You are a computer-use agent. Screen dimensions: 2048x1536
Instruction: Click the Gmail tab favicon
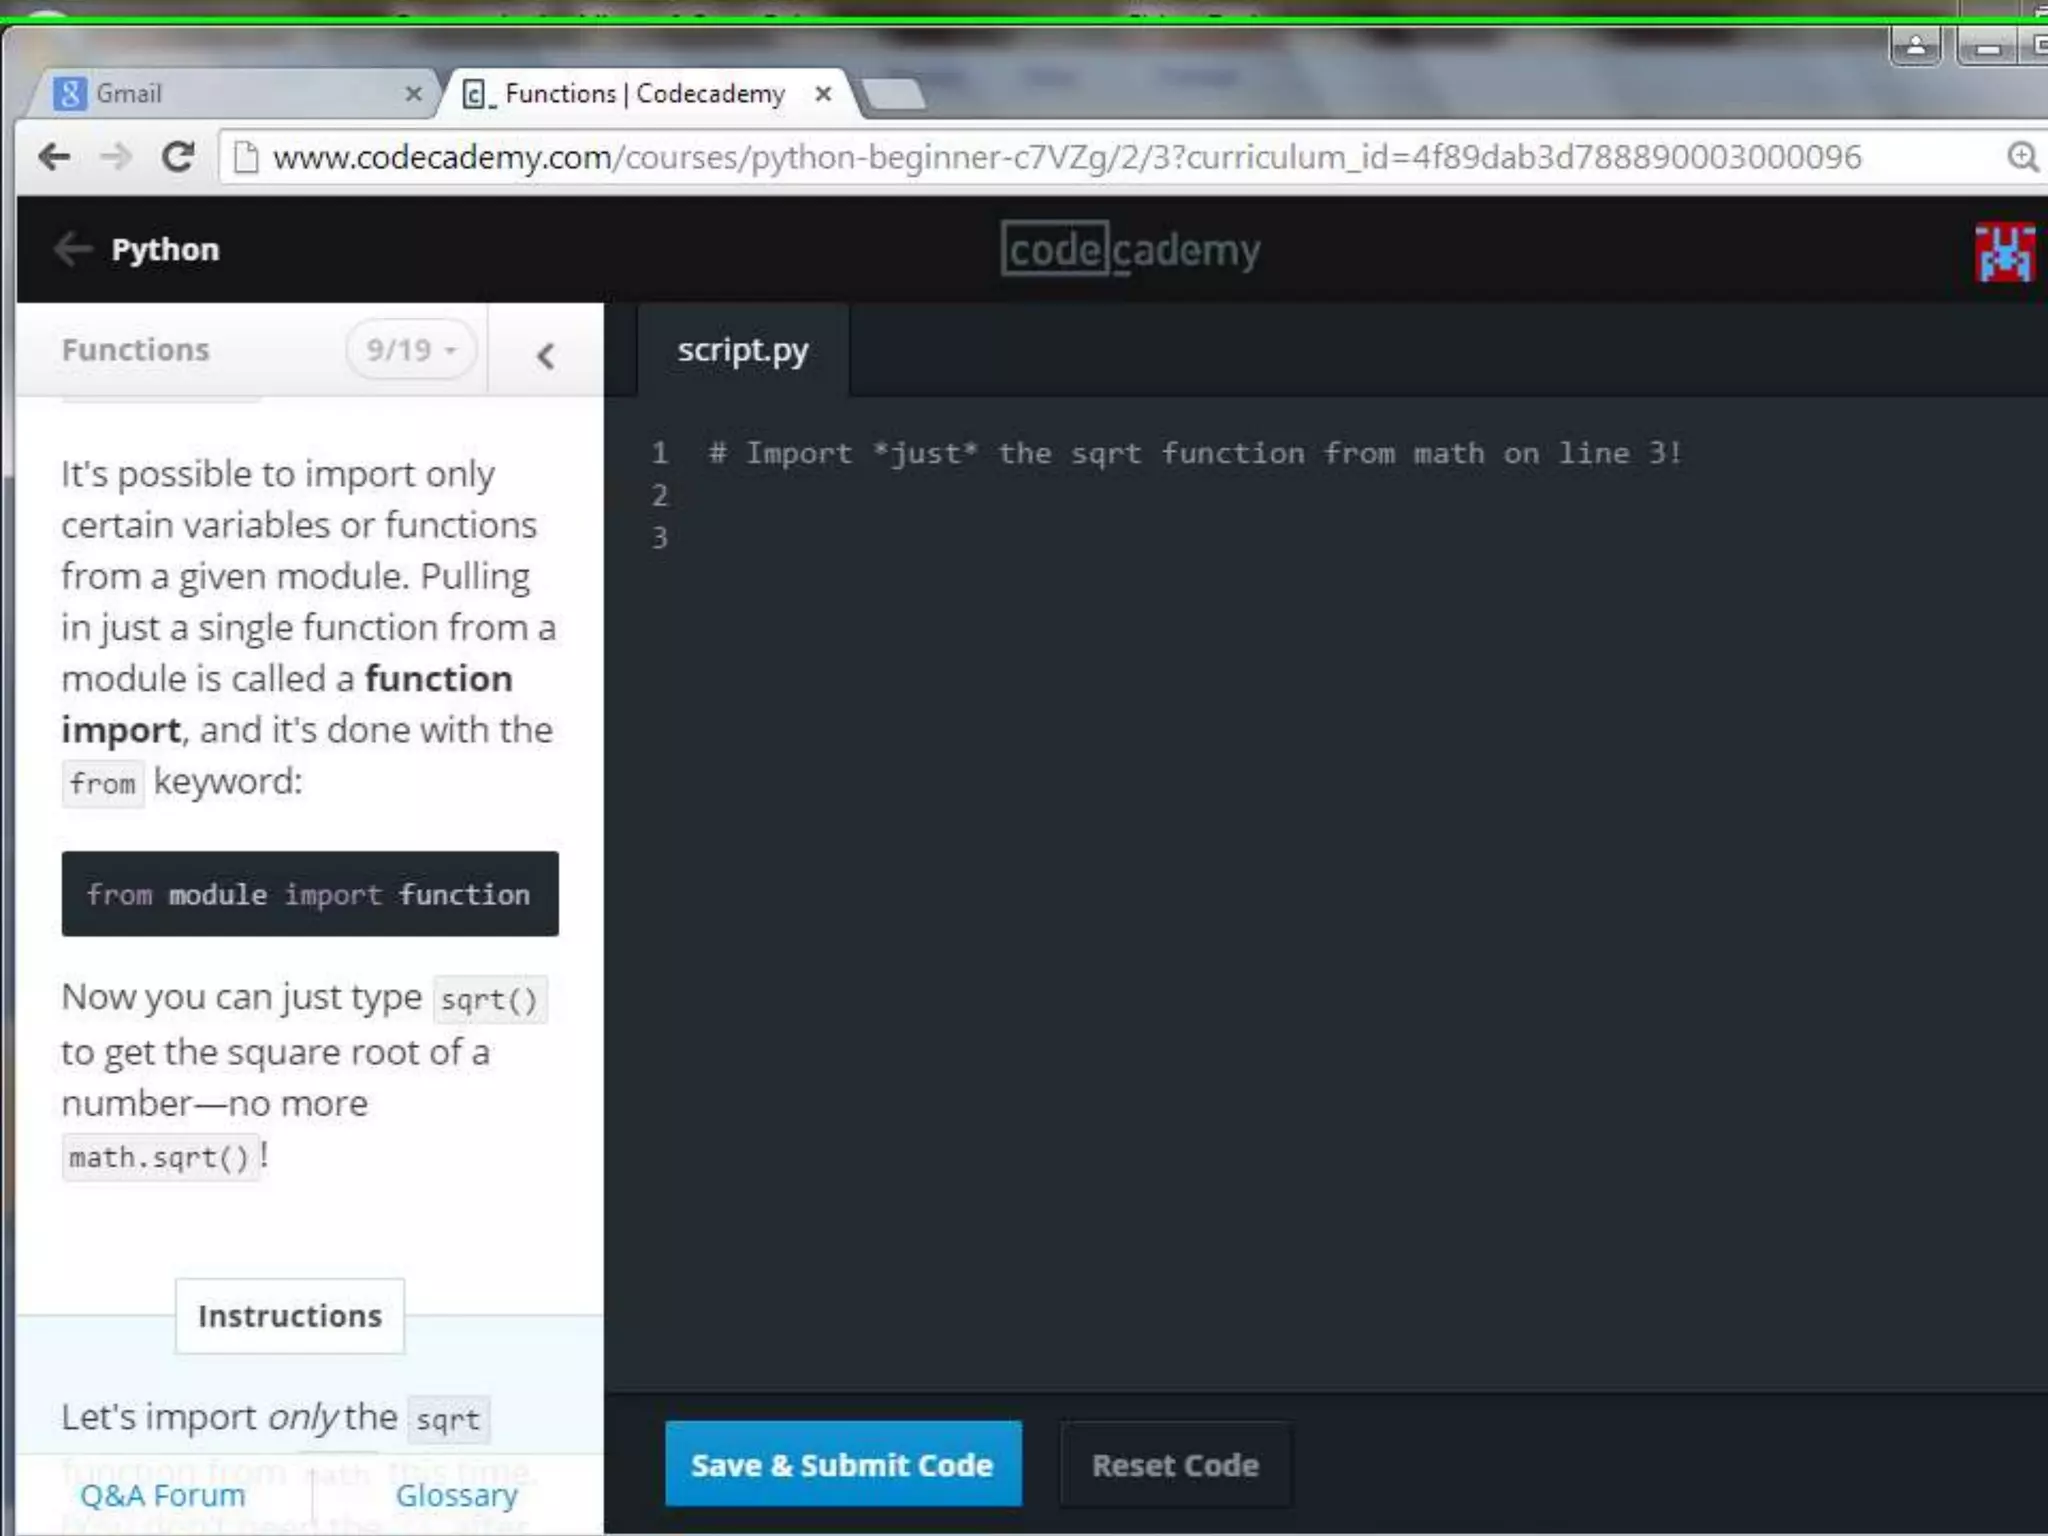tap(69, 94)
